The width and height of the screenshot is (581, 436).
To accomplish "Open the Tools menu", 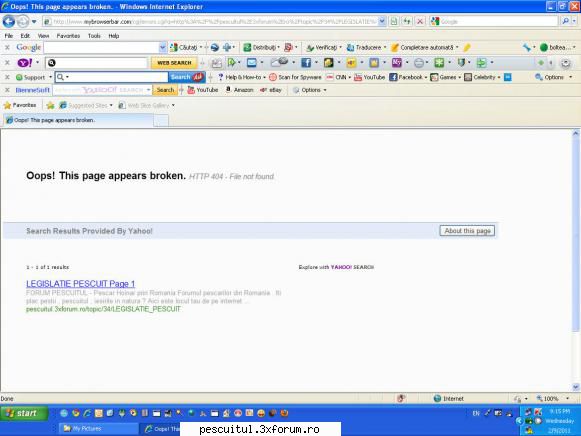I will click(x=94, y=36).
